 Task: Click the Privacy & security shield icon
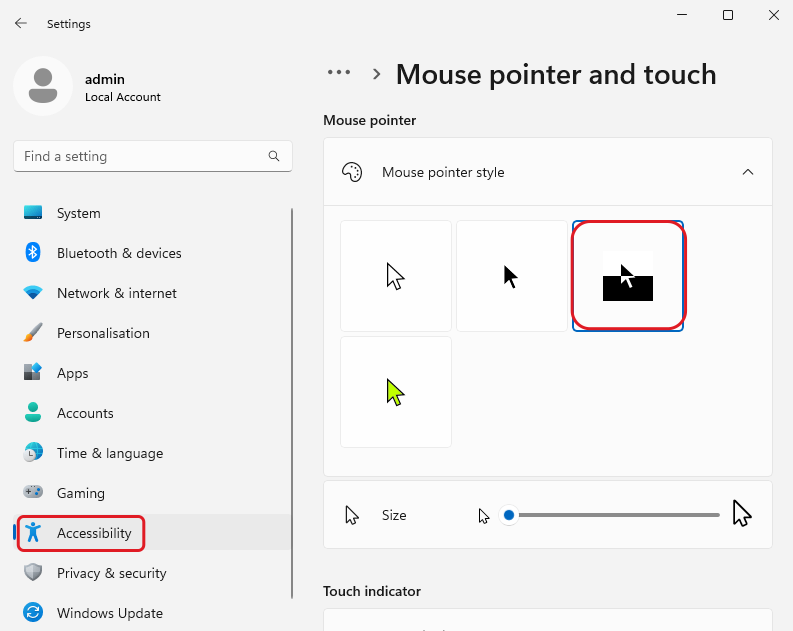(x=33, y=573)
